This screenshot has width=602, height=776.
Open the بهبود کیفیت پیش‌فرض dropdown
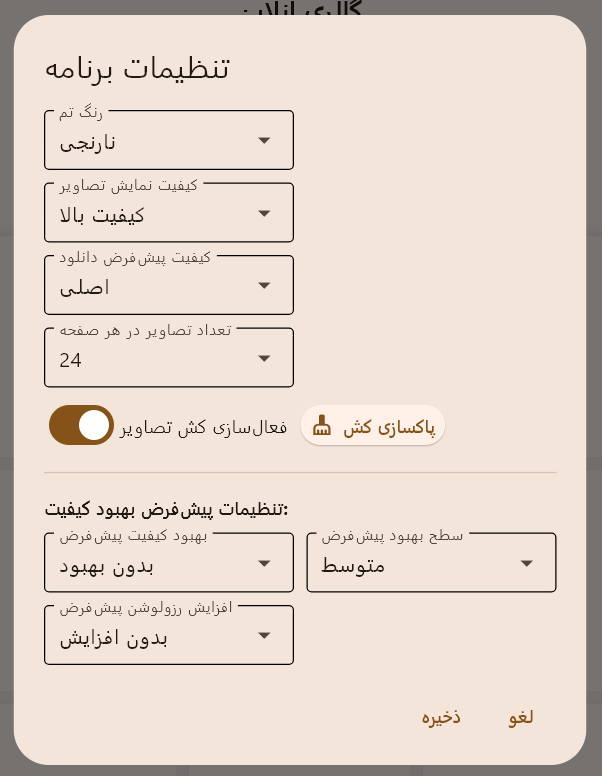pyautogui.click(x=168, y=563)
